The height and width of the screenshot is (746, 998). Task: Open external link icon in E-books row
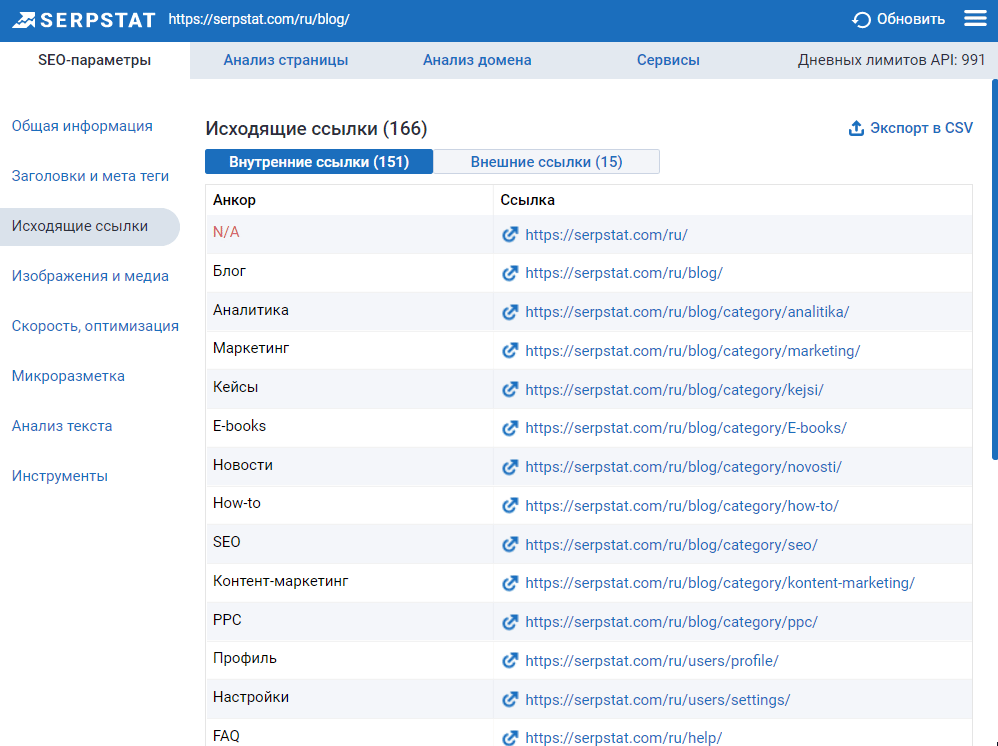click(x=510, y=428)
